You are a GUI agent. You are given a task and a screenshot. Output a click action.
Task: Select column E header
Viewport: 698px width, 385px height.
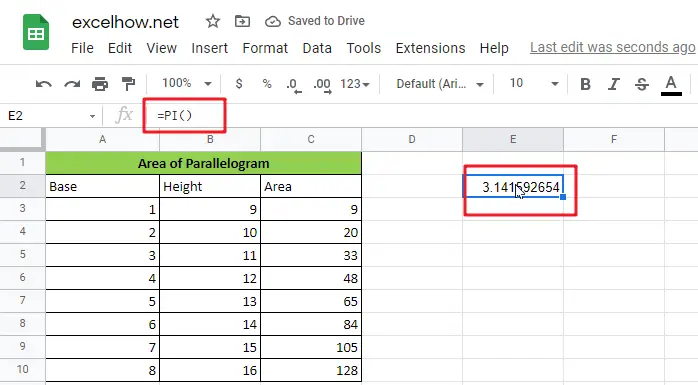(x=513, y=139)
